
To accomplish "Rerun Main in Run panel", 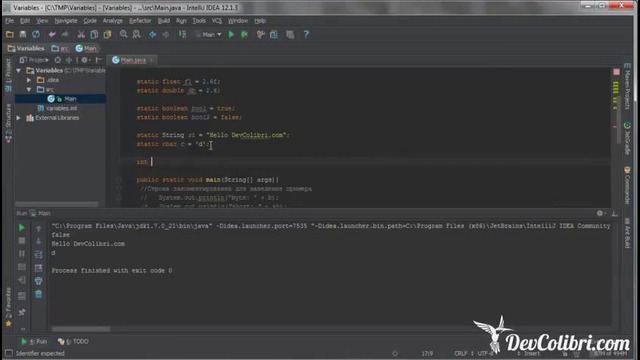I will (x=22, y=227).
